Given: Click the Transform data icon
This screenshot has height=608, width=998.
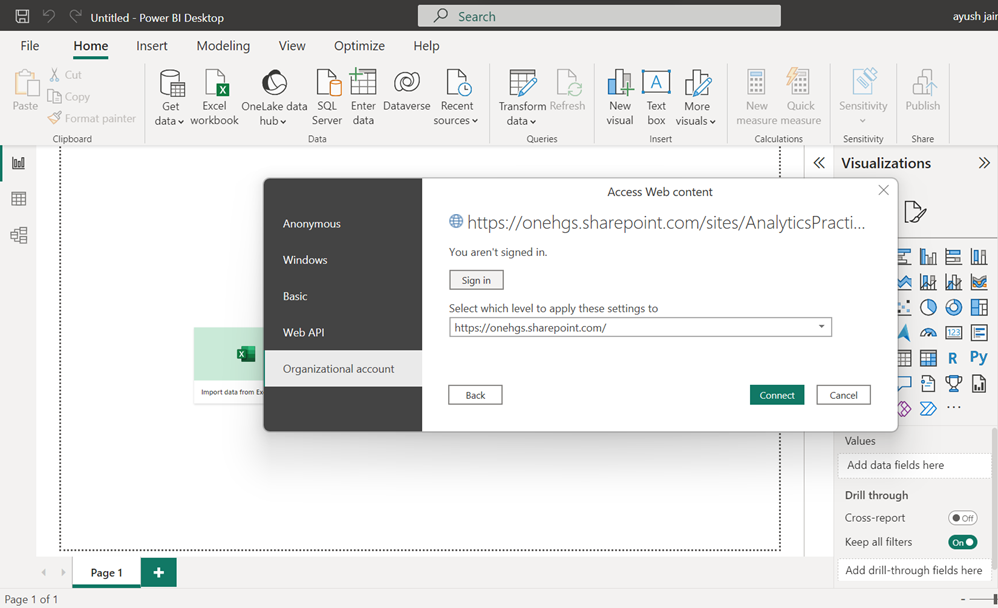Looking at the screenshot, I should tap(522, 83).
